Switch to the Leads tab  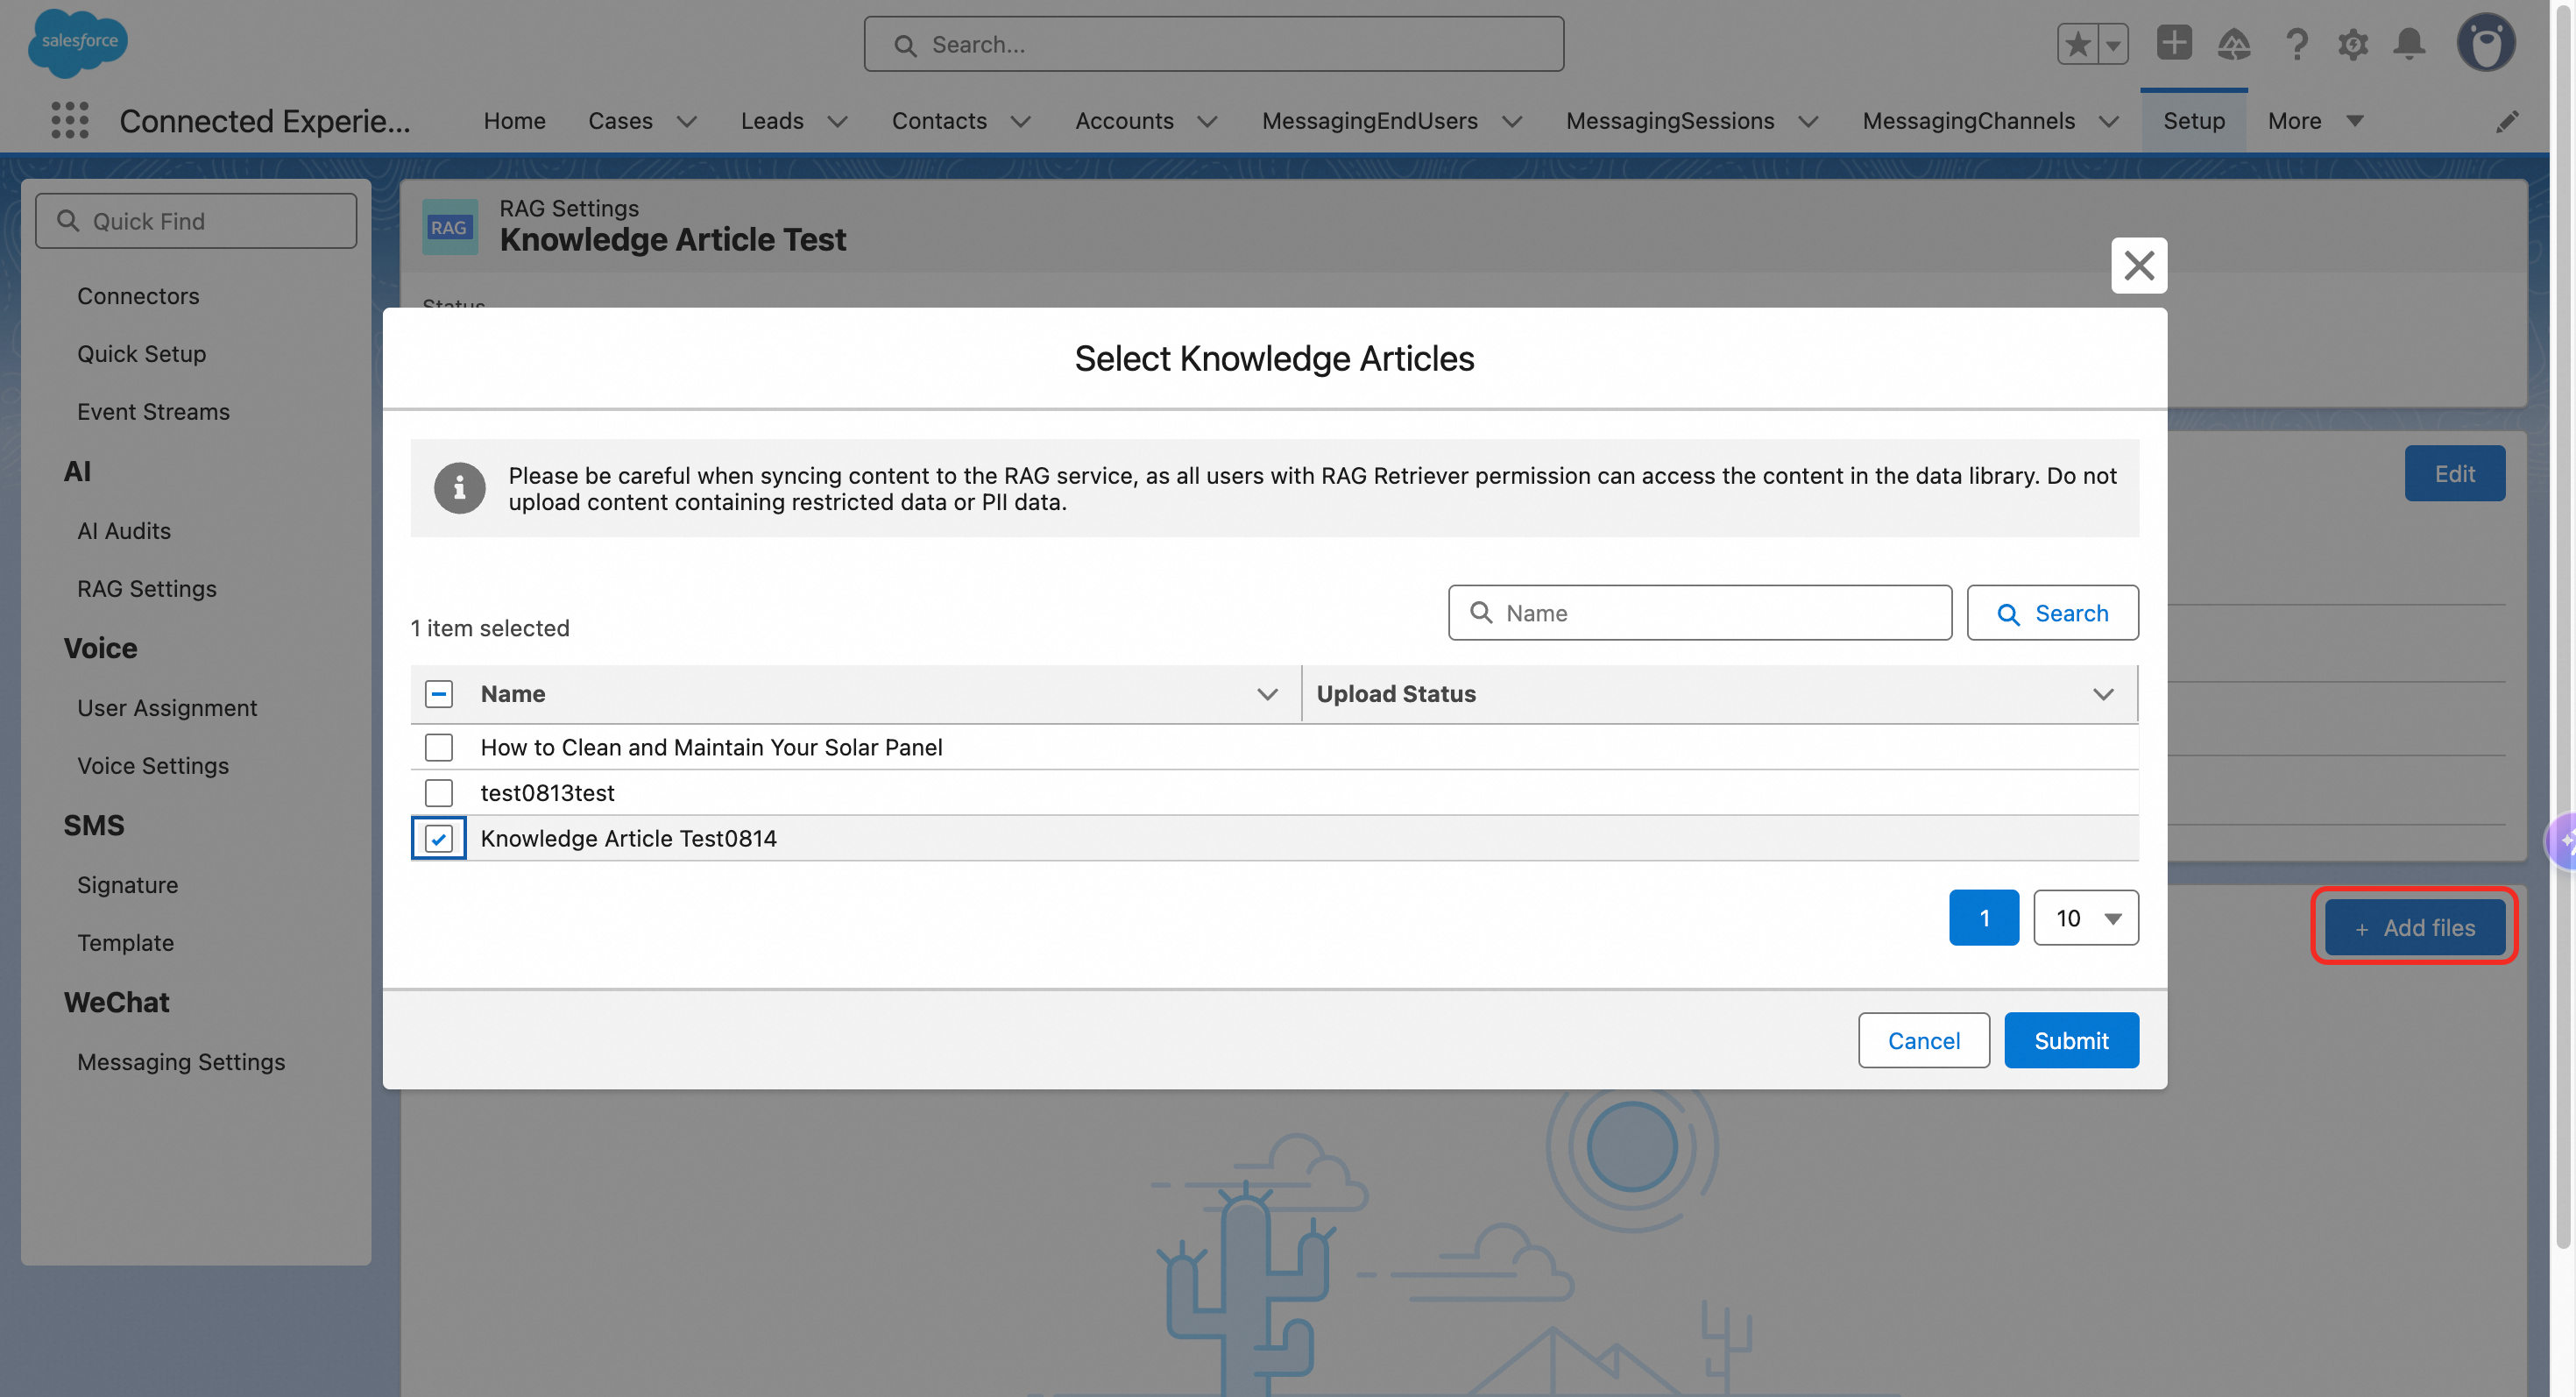(x=772, y=121)
